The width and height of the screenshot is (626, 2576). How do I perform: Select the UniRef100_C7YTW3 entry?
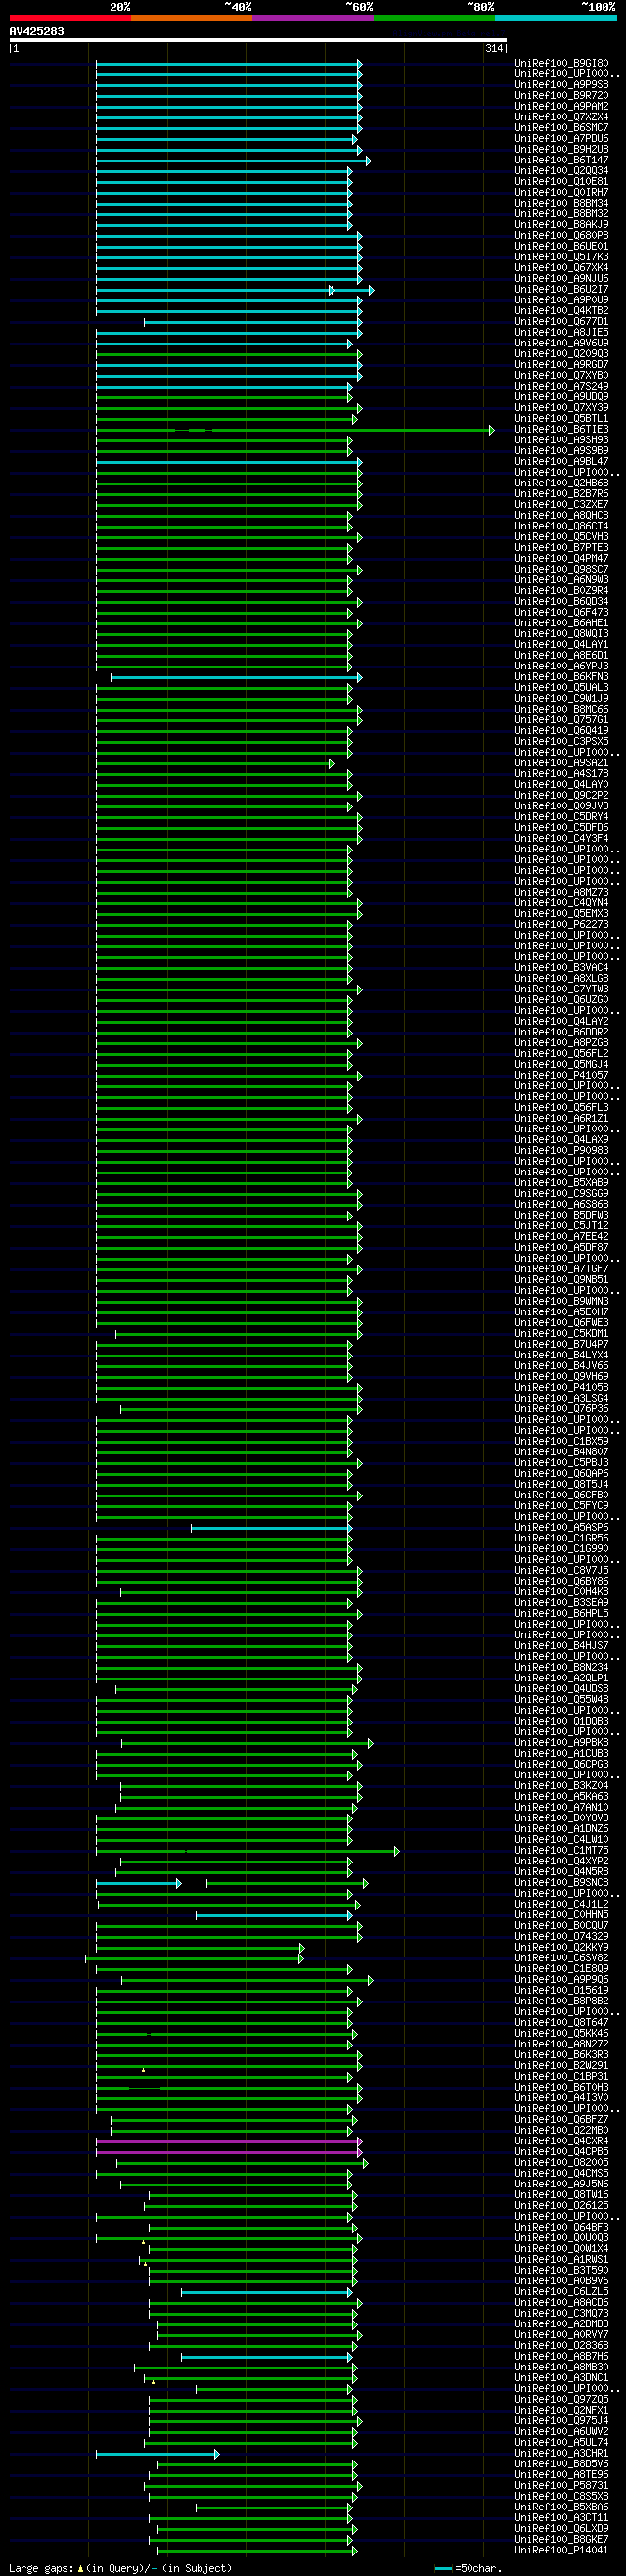(x=562, y=990)
